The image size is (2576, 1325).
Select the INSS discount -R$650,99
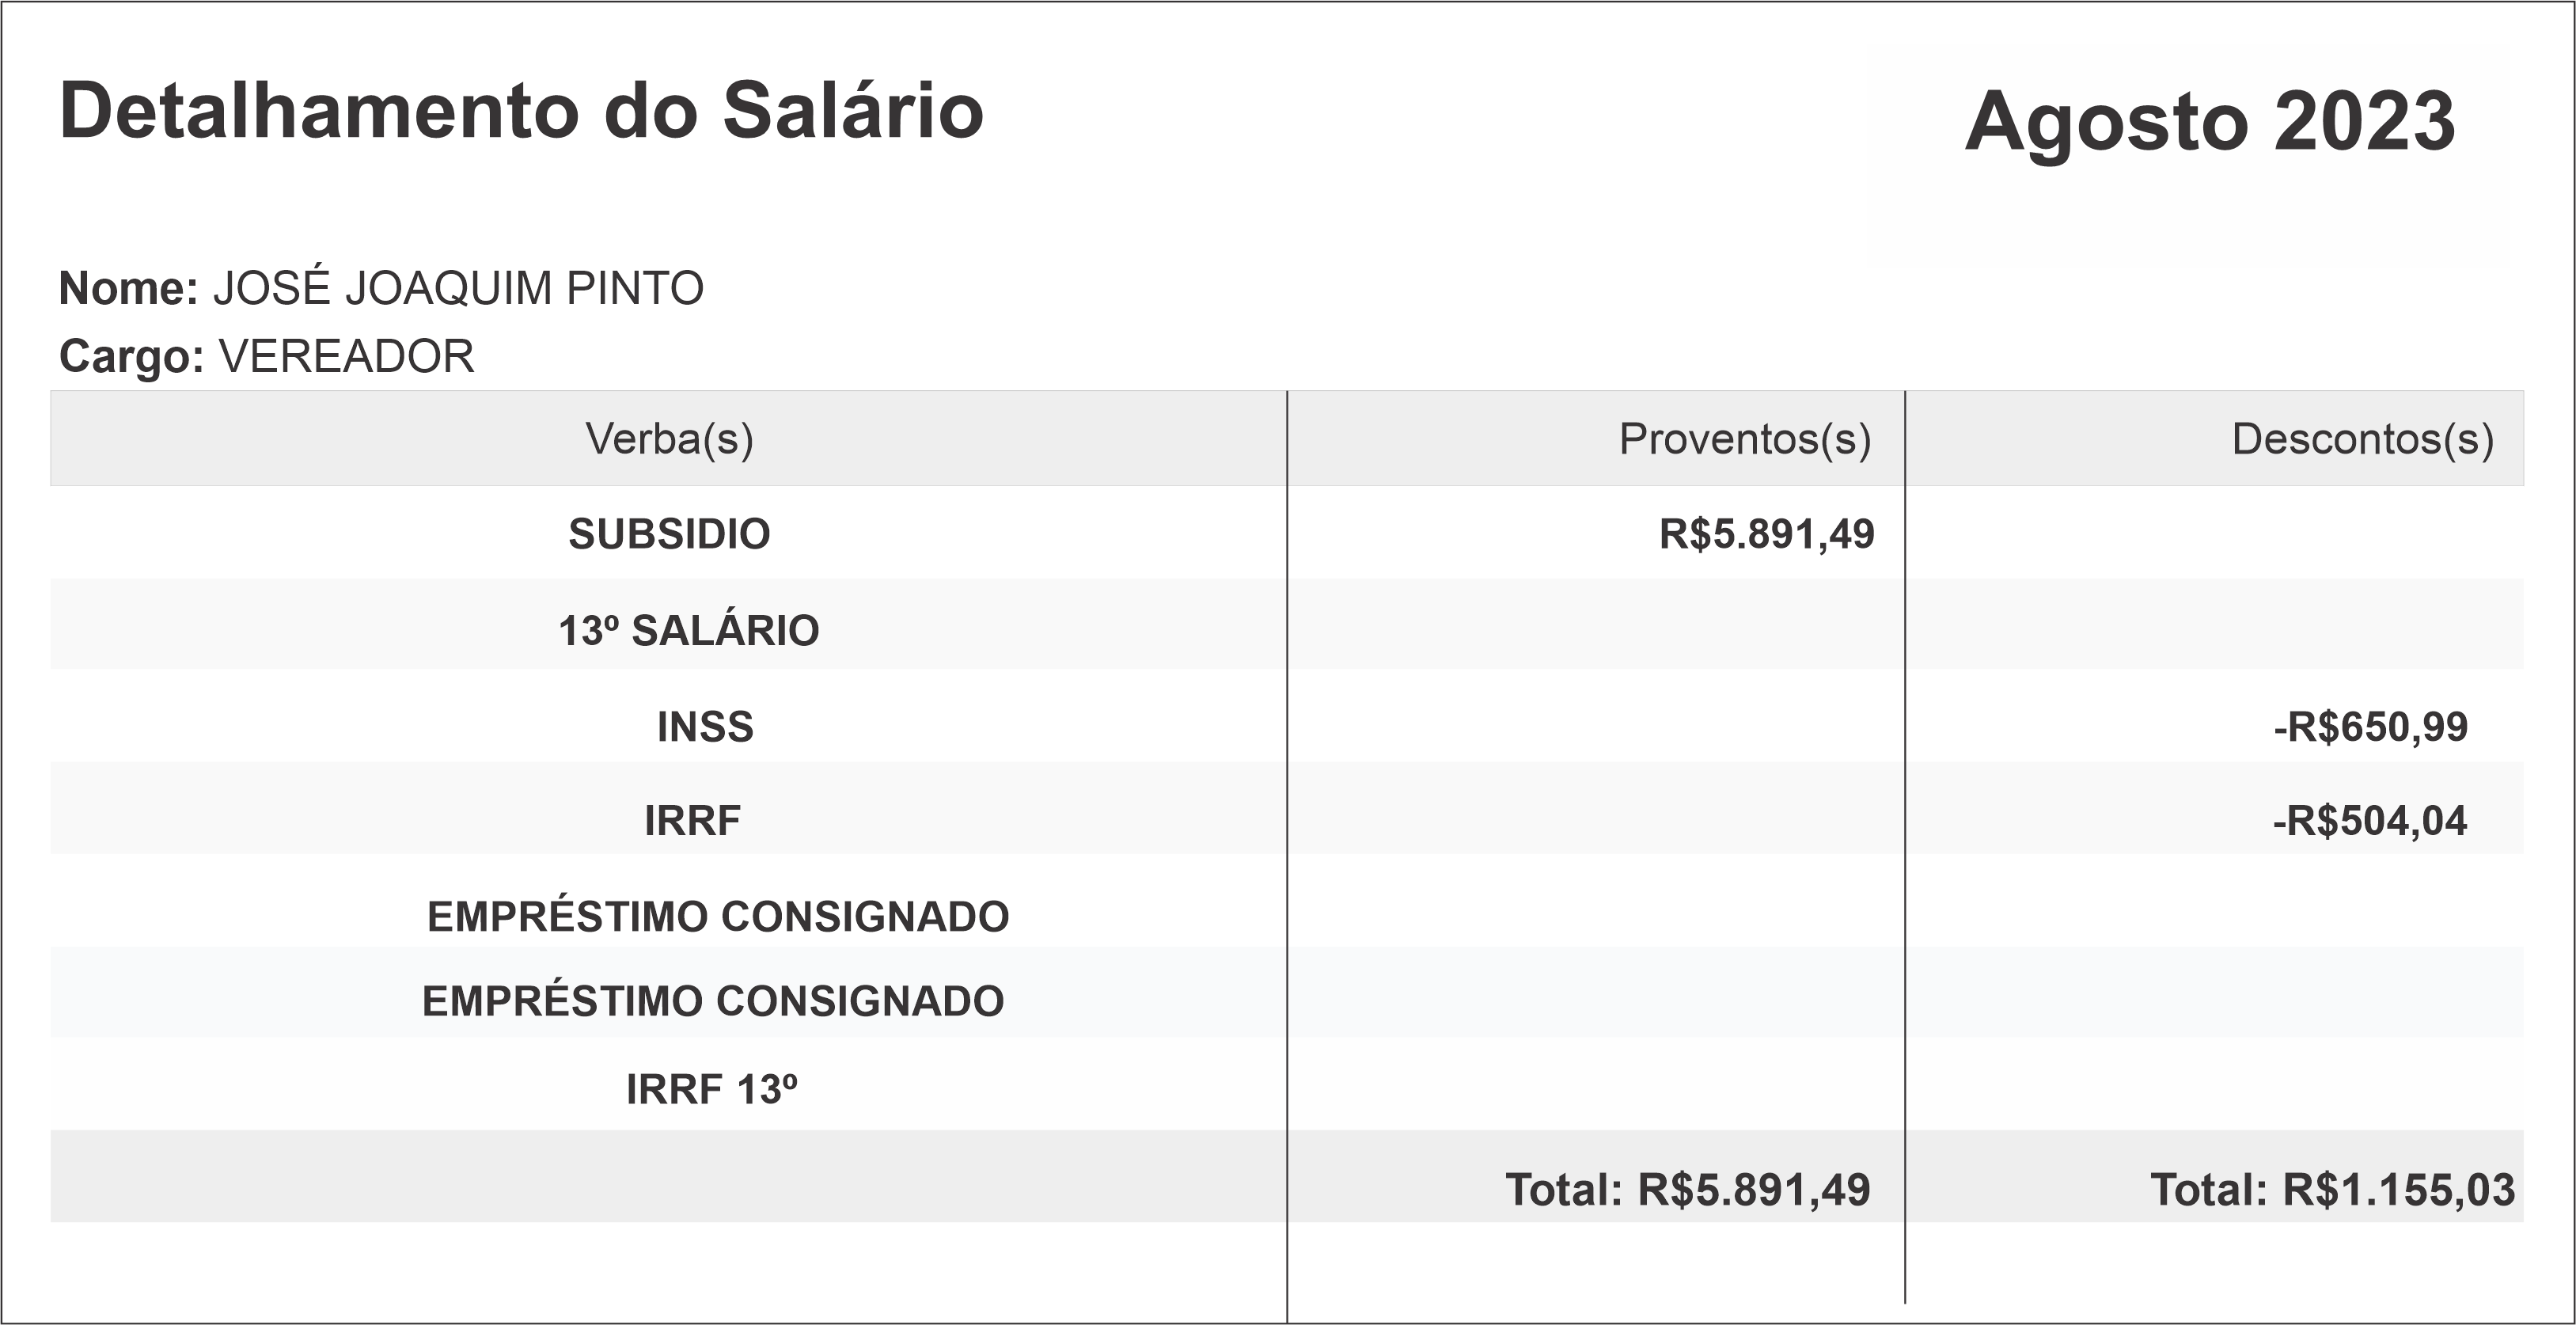[2370, 727]
